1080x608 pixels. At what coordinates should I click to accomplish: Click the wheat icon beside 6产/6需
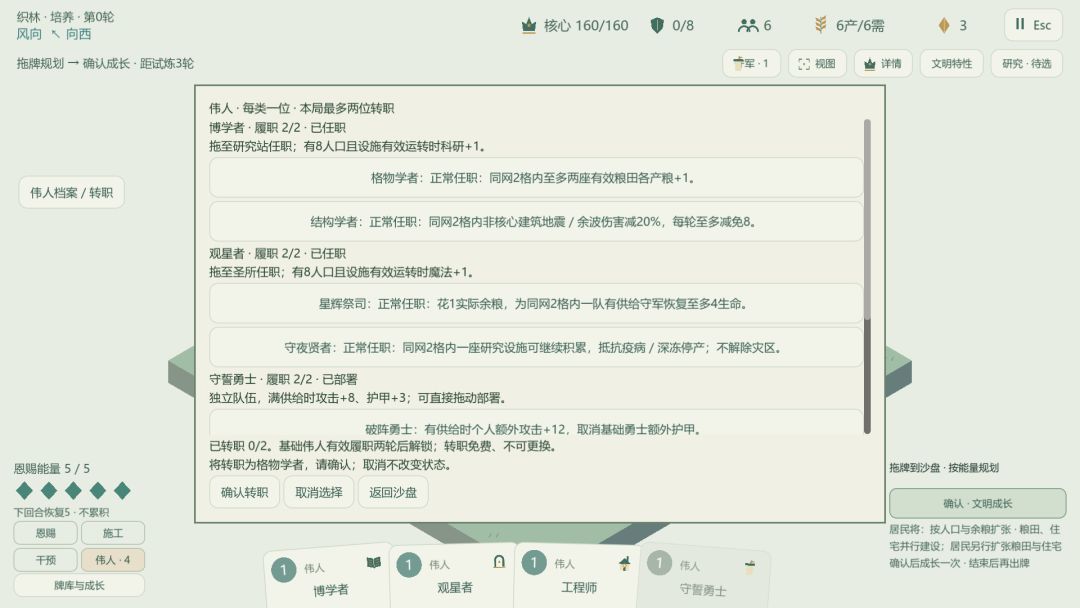[820, 25]
